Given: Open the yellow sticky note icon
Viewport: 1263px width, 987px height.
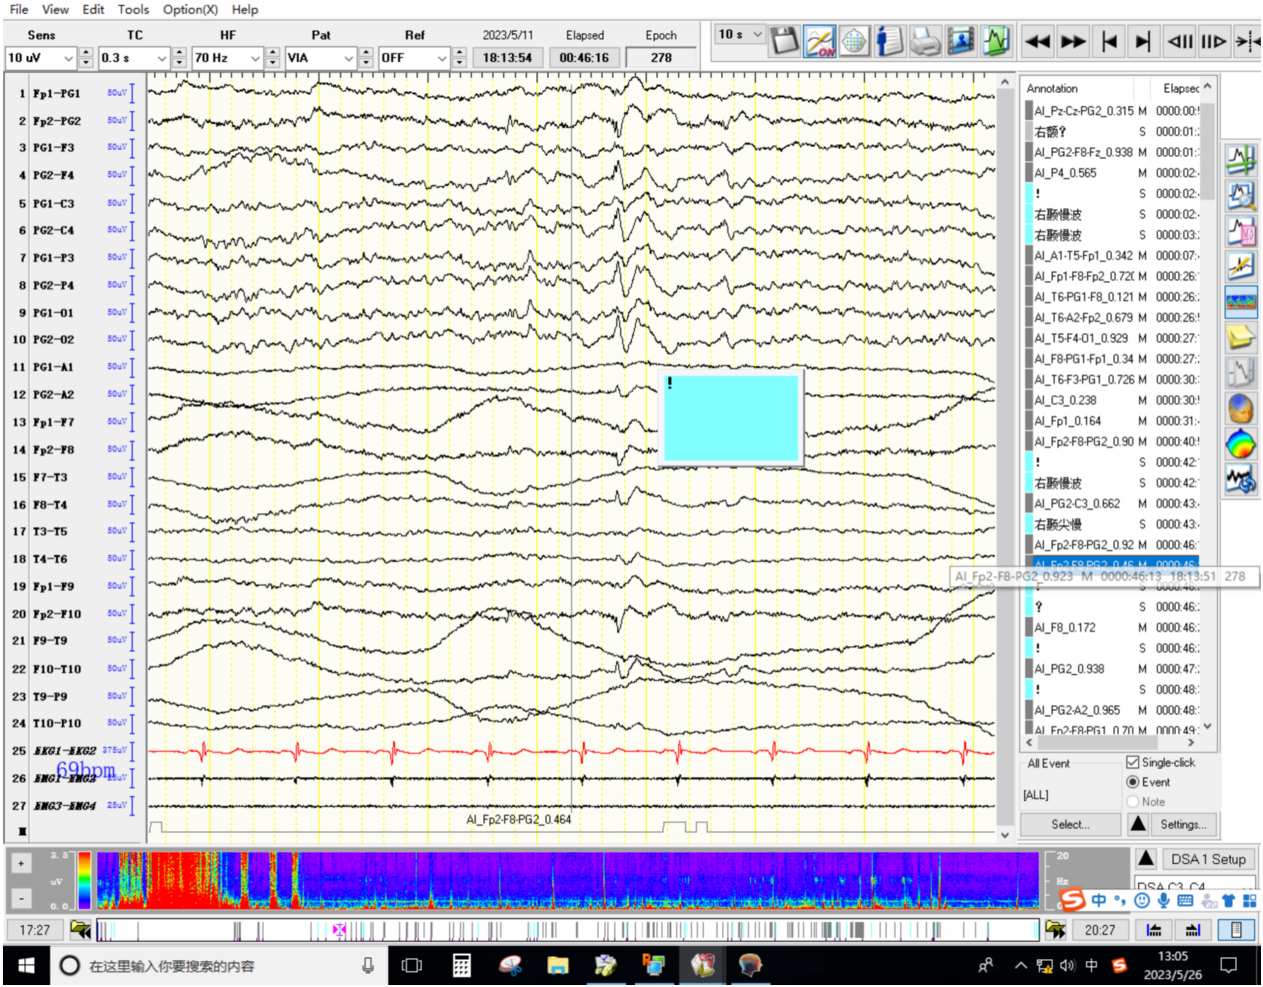Looking at the screenshot, I should (x=1241, y=338).
